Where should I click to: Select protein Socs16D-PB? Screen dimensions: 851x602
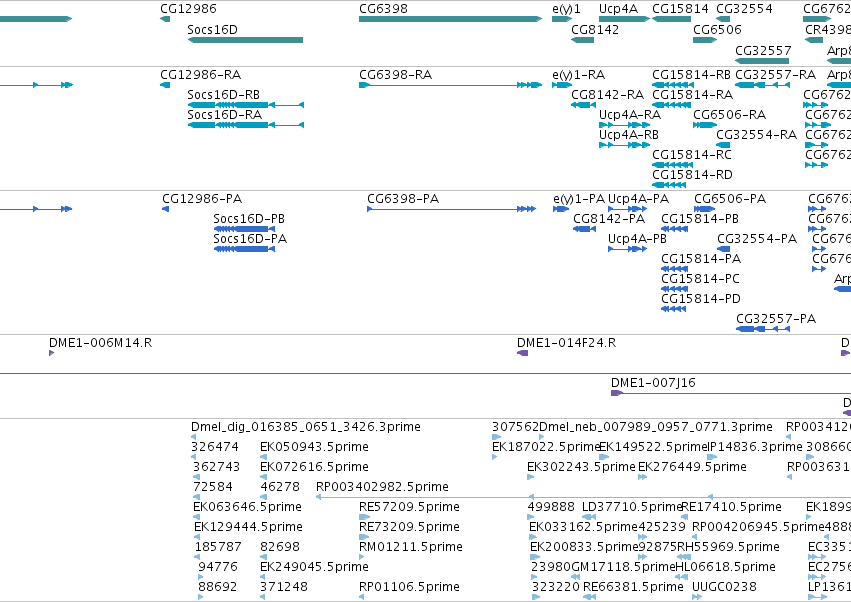click(244, 230)
